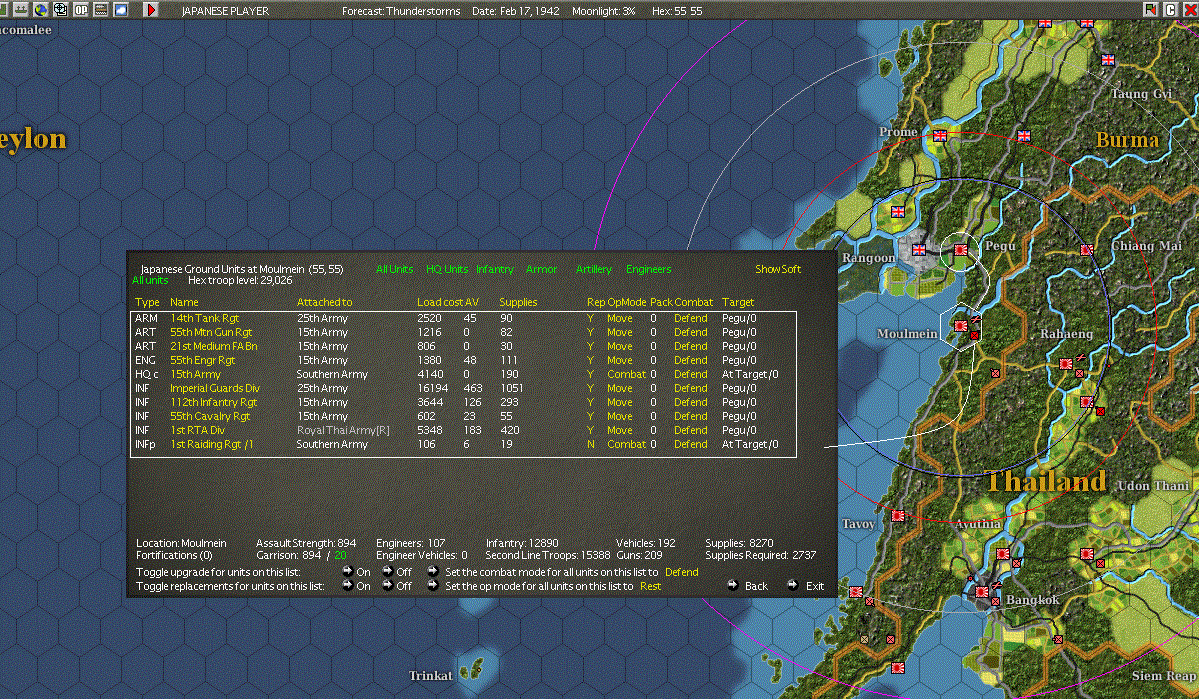Select Japanese flag base at Moulmein
1199x699 pixels.
coord(960,326)
